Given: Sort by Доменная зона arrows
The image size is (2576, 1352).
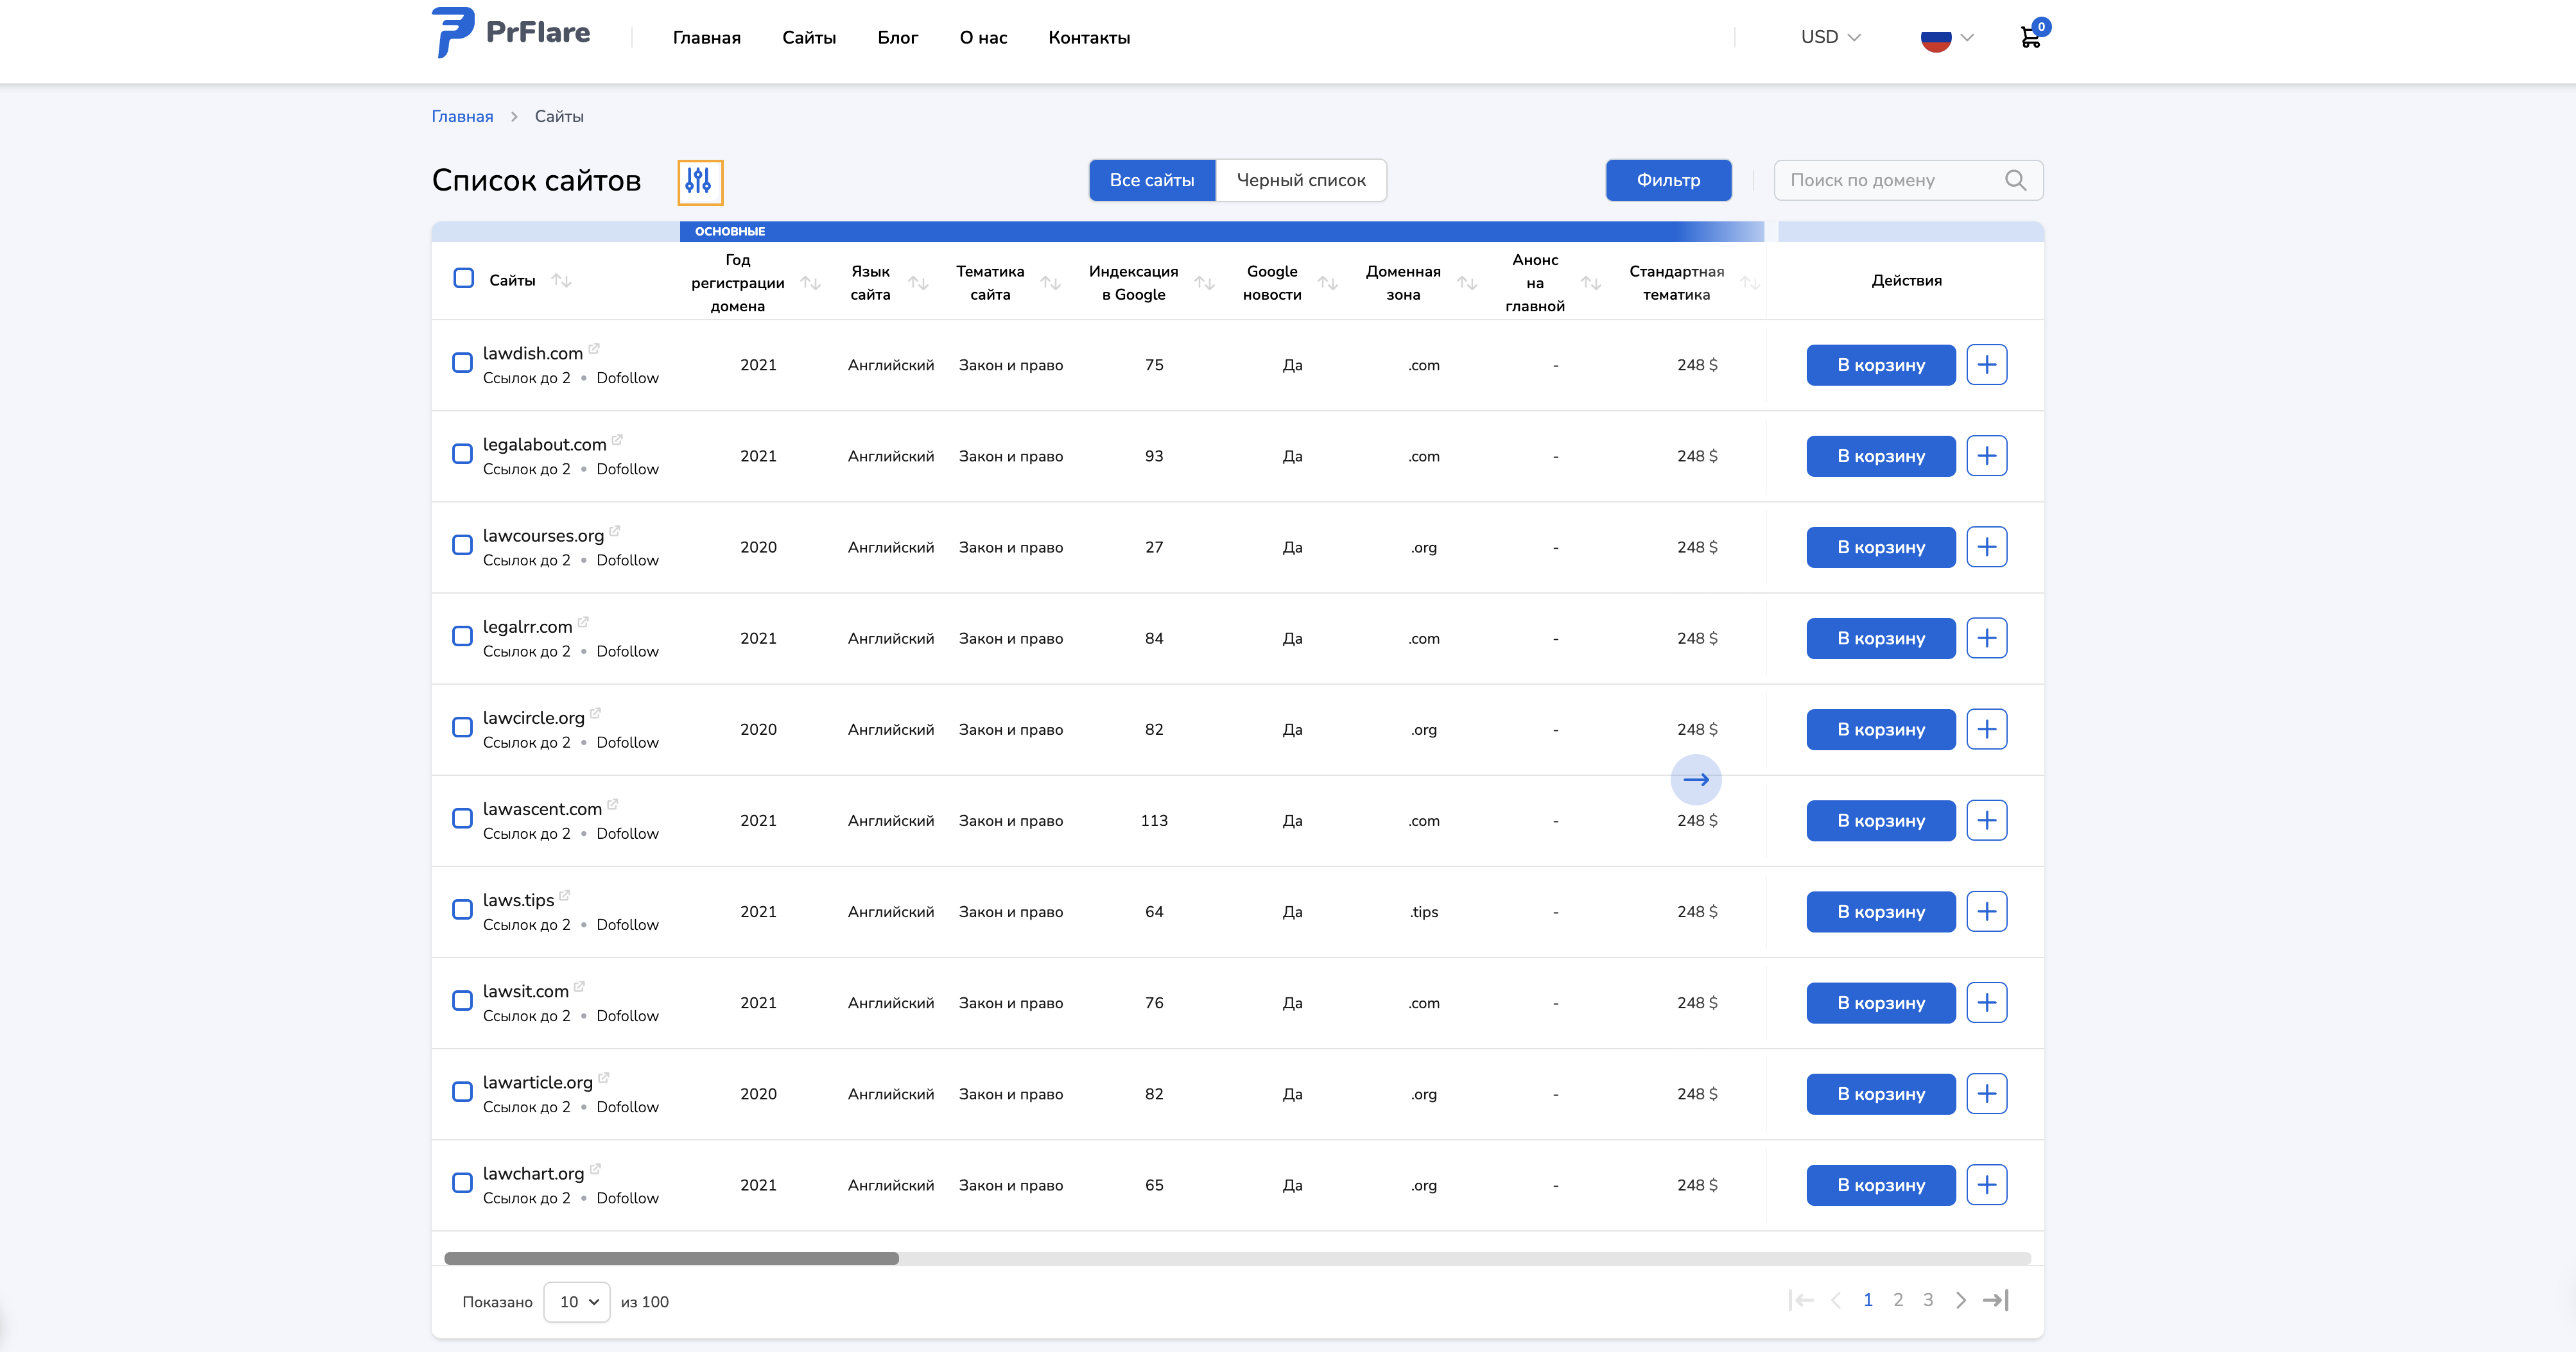Looking at the screenshot, I should pyautogui.click(x=1467, y=283).
